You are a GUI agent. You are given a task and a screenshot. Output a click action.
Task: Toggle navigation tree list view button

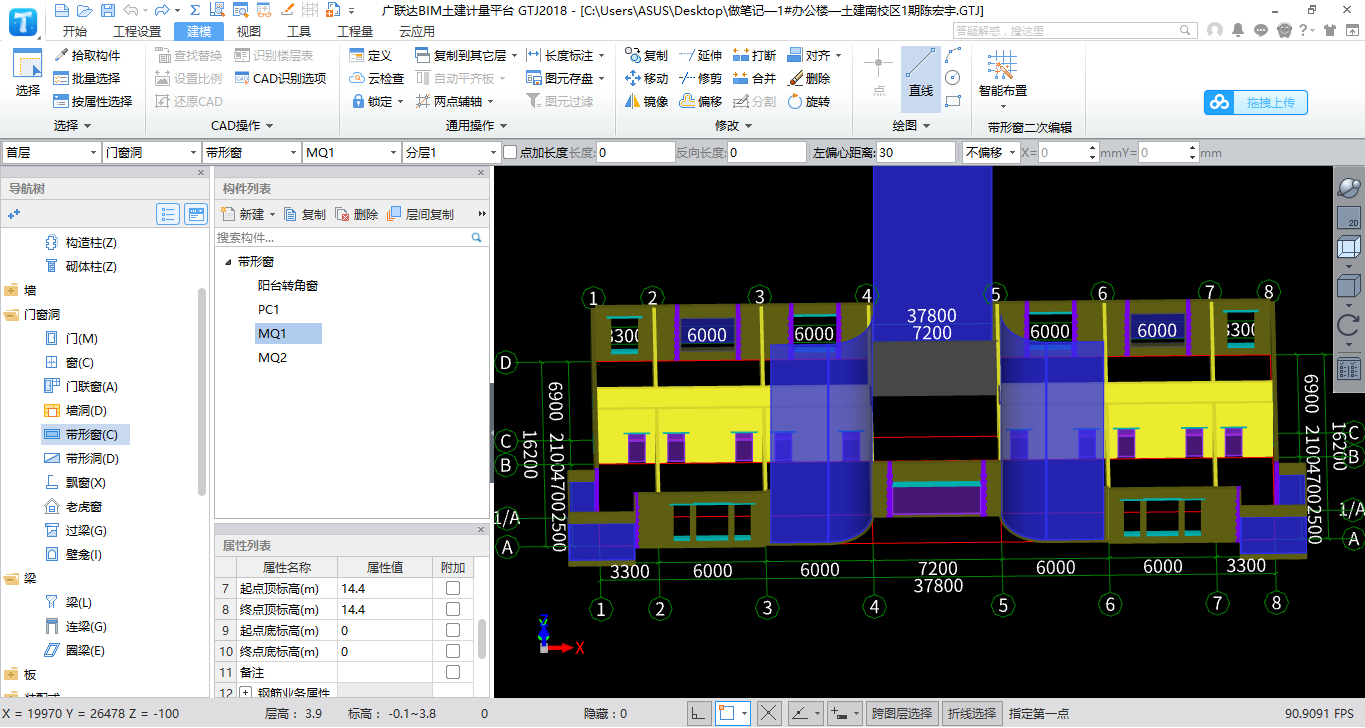(x=168, y=214)
